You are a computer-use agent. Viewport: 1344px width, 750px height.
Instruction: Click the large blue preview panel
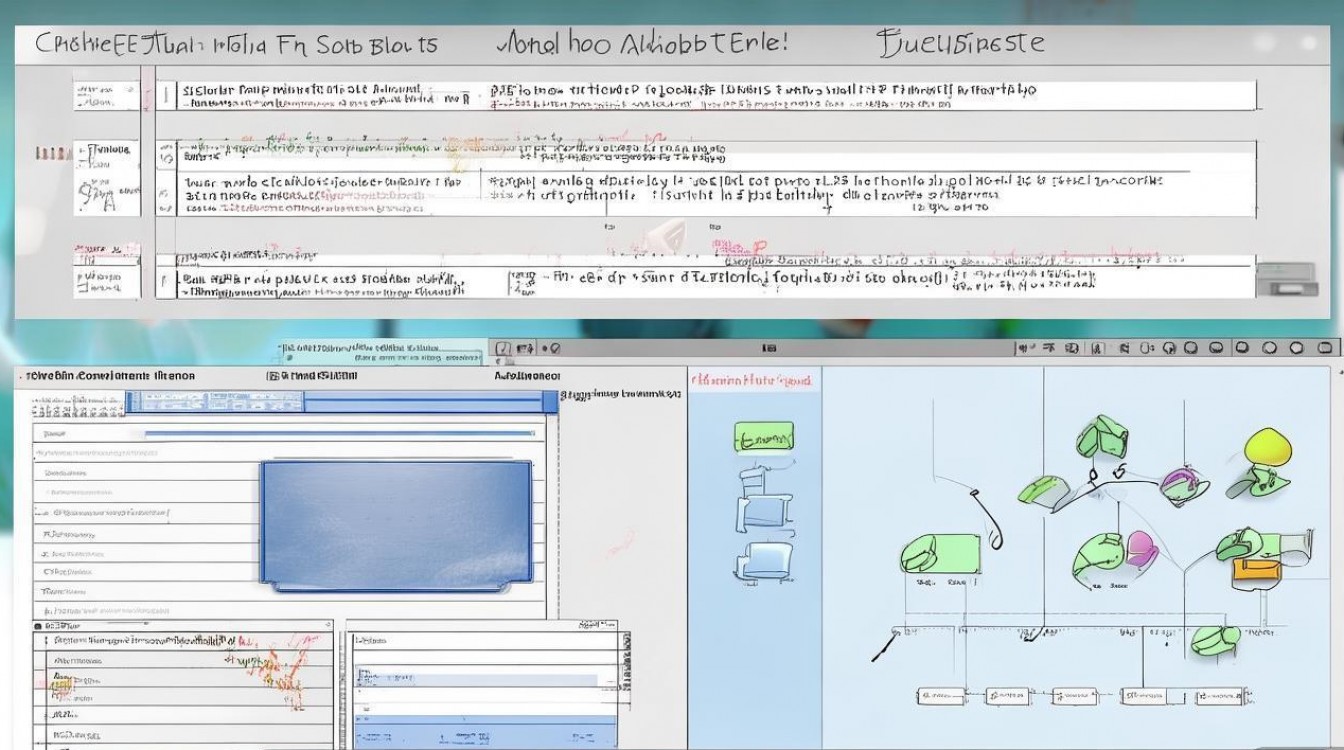click(396, 522)
